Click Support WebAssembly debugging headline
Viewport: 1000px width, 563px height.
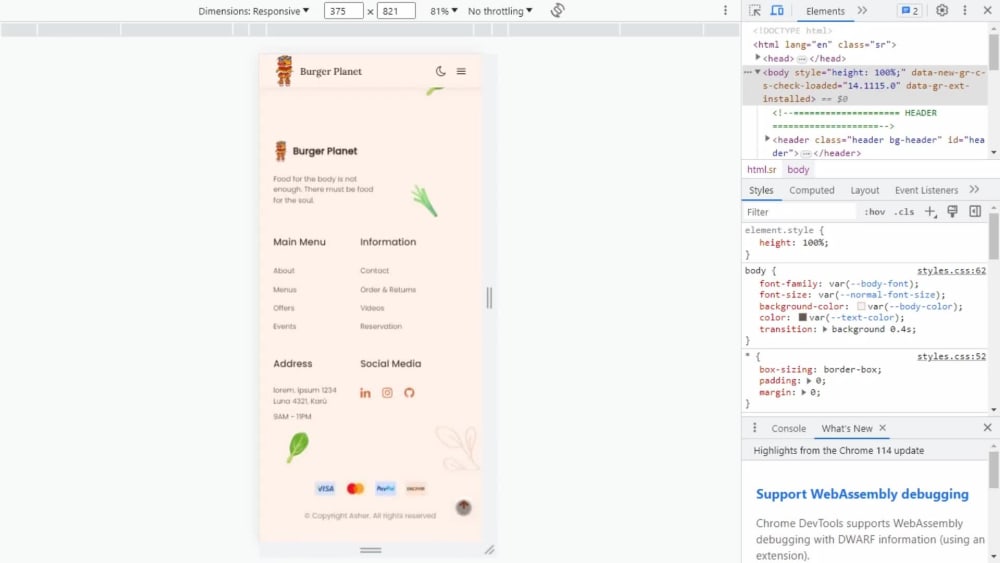[x=862, y=494]
